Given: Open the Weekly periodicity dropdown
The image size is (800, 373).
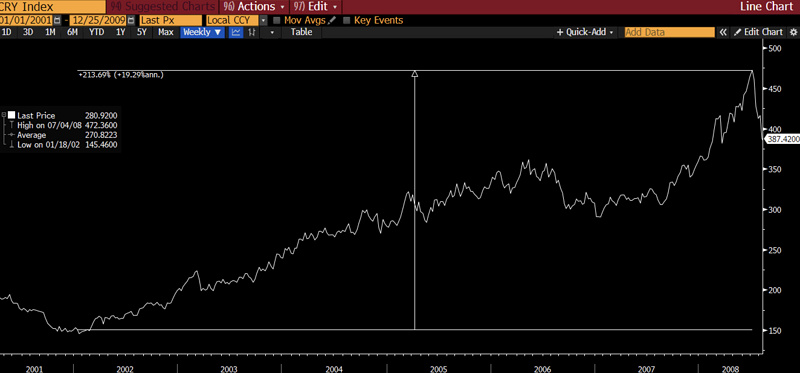Looking at the screenshot, I should [x=203, y=32].
